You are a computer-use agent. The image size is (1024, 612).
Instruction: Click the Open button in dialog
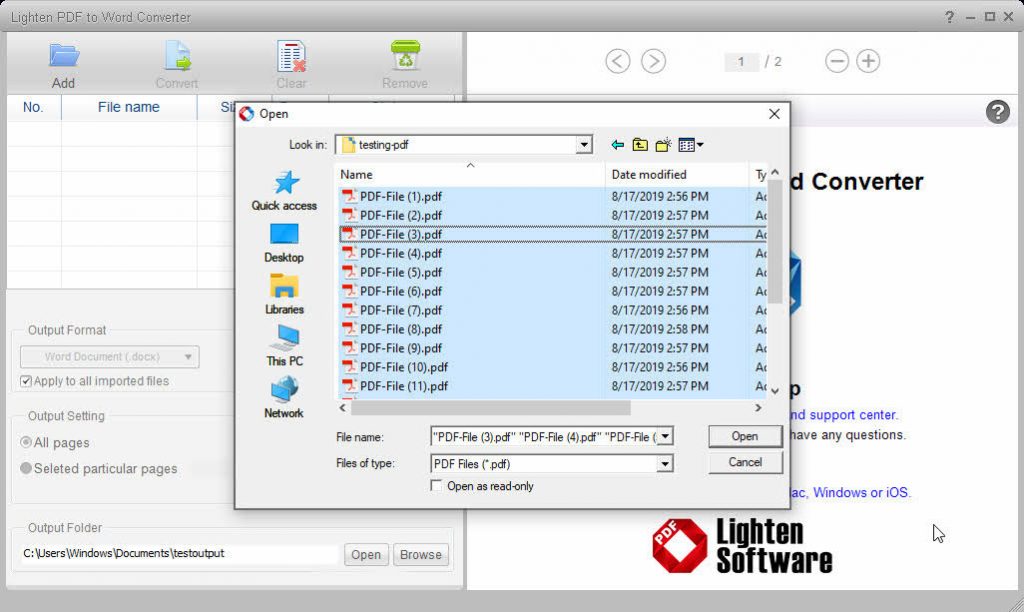tap(745, 436)
